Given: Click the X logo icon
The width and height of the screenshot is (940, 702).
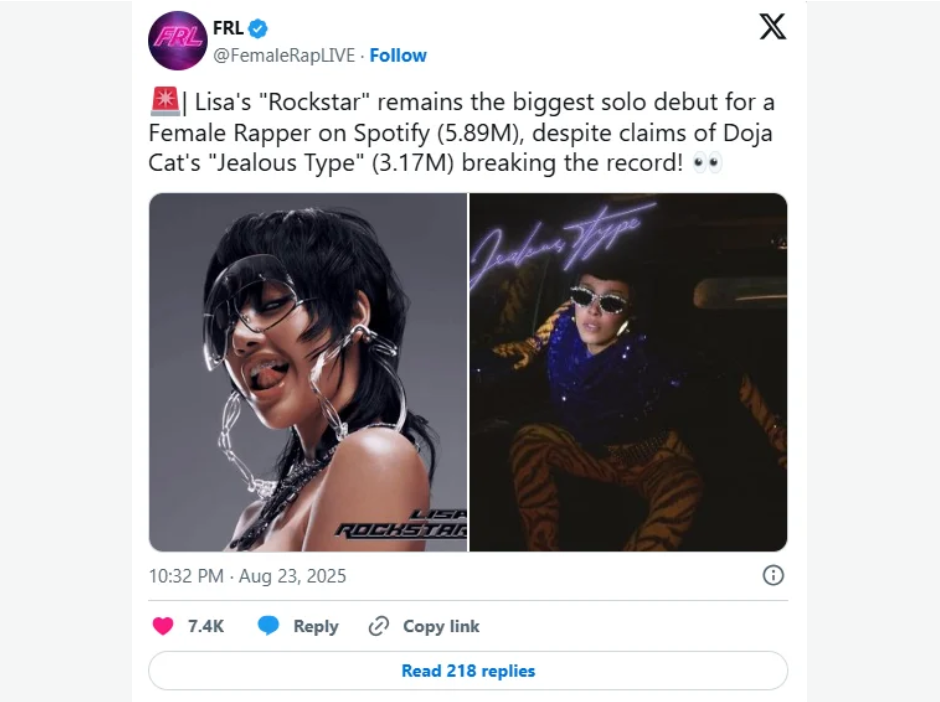Looking at the screenshot, I should point(773,27).
